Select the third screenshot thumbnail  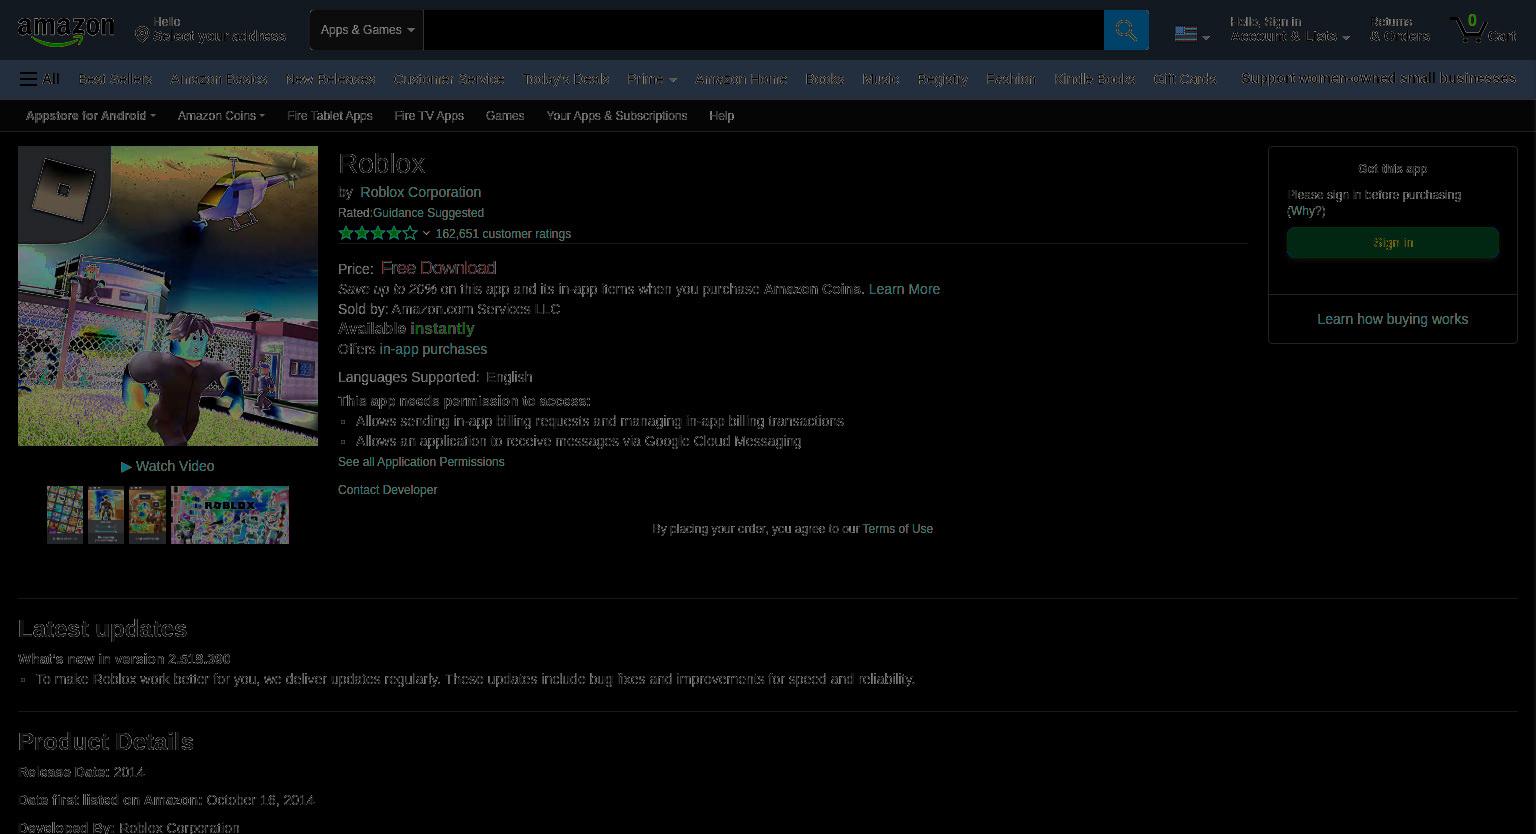(x=147, y=515)
